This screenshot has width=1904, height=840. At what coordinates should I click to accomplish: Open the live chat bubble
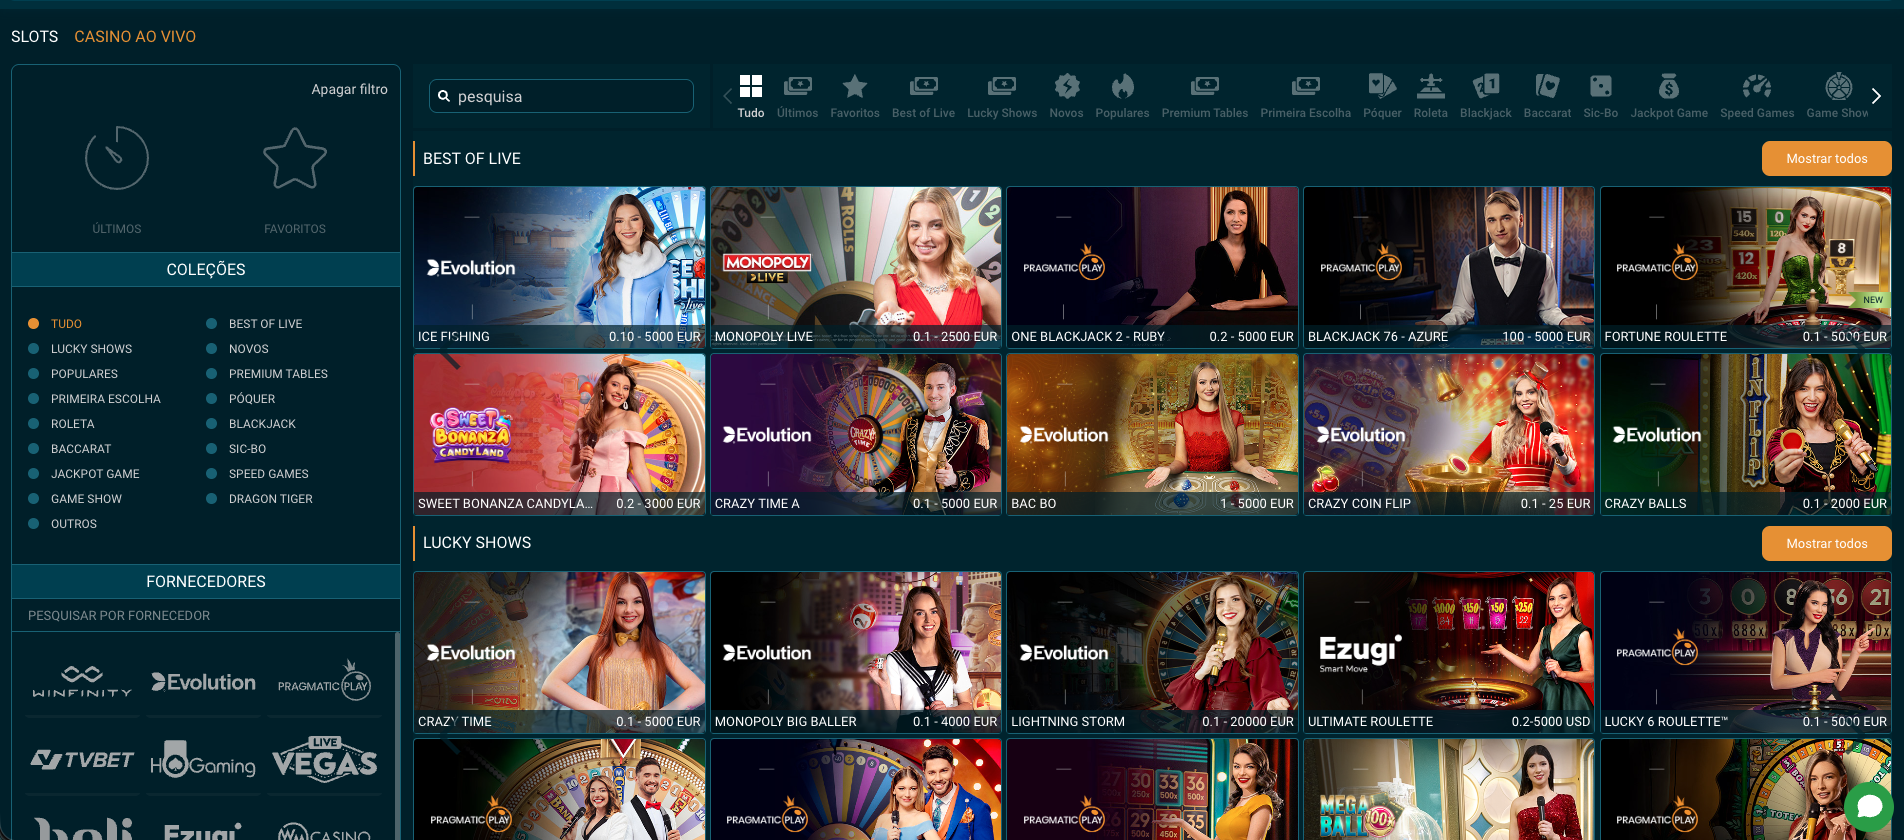pyautogui.click(x=1869, y=806)
